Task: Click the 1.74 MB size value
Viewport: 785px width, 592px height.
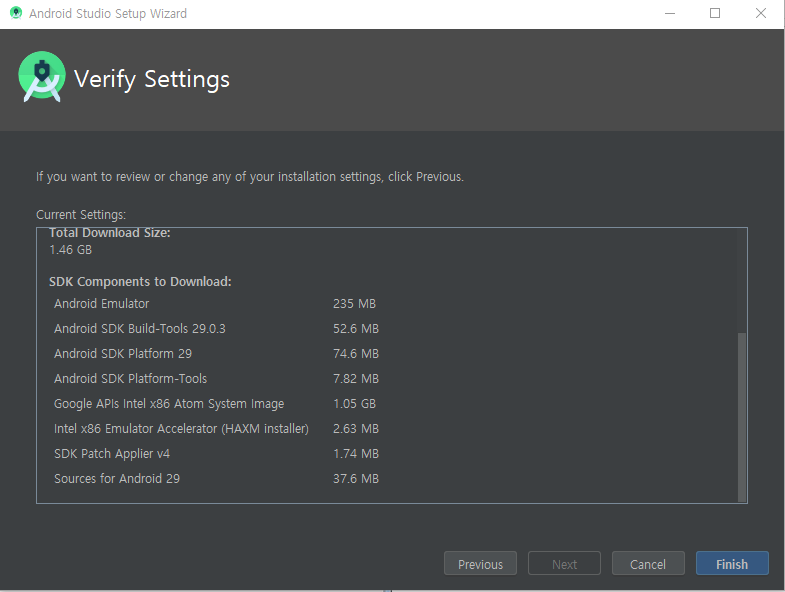Action: coord(356,454)
